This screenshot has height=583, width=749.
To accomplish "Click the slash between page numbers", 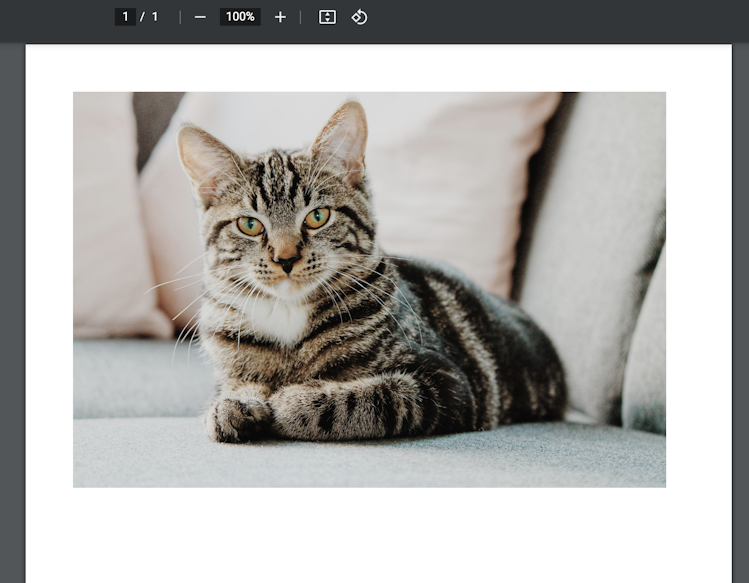I will click(142, 17).
